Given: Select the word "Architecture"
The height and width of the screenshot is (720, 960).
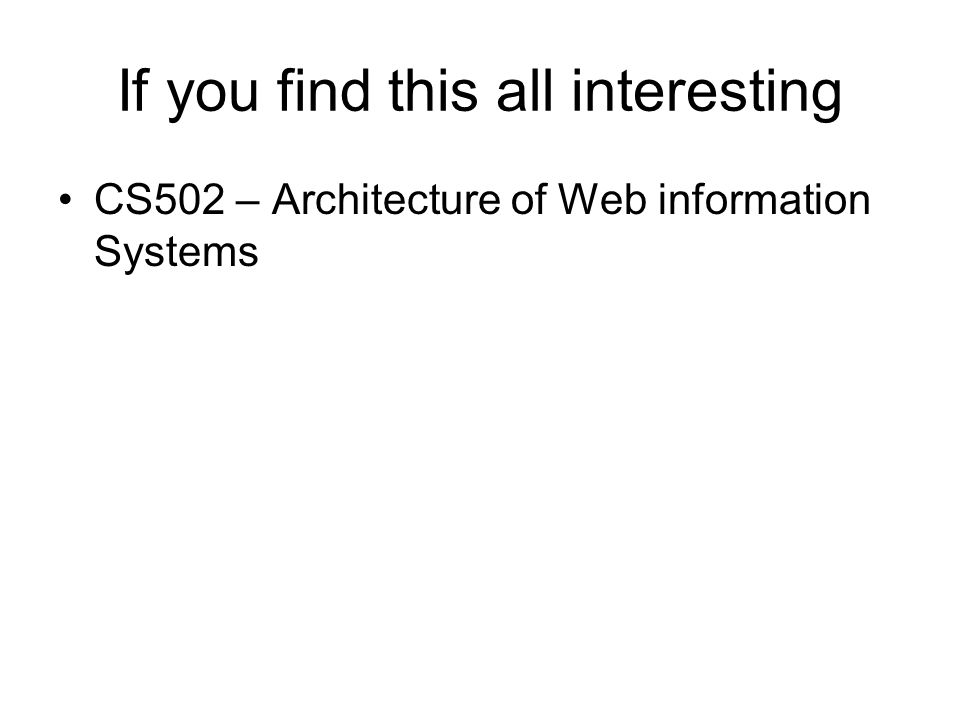Looking at the screenshot, I should (x=386, y=200).
